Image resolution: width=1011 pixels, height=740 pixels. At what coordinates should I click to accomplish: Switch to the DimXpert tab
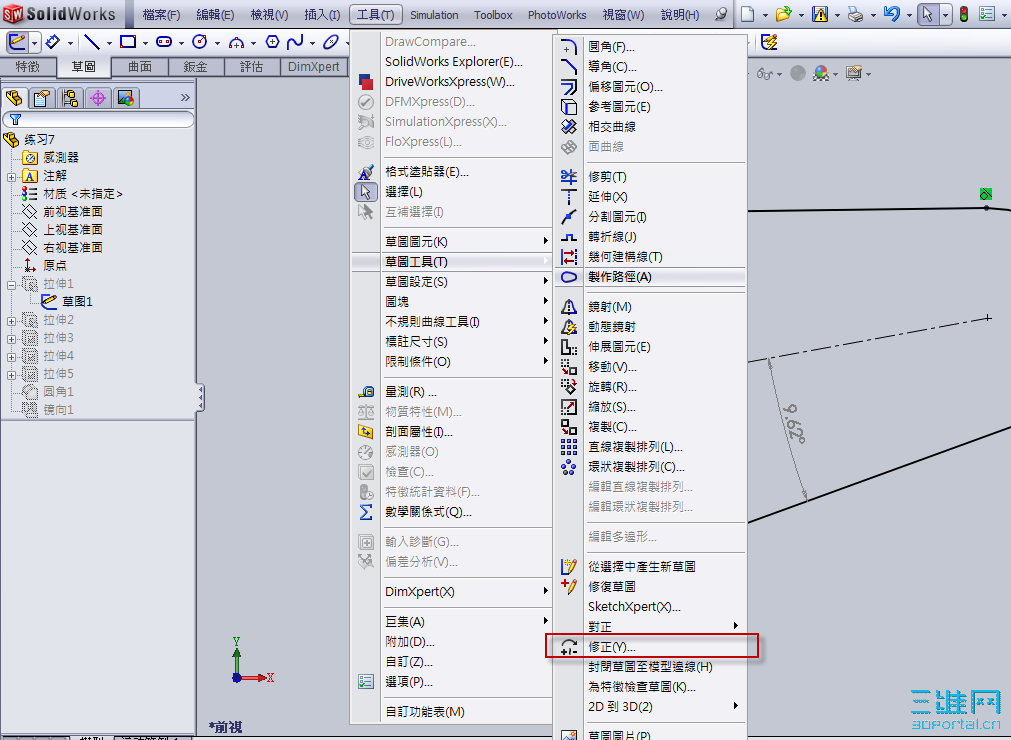pyautogui.click(x=314, y=66)
